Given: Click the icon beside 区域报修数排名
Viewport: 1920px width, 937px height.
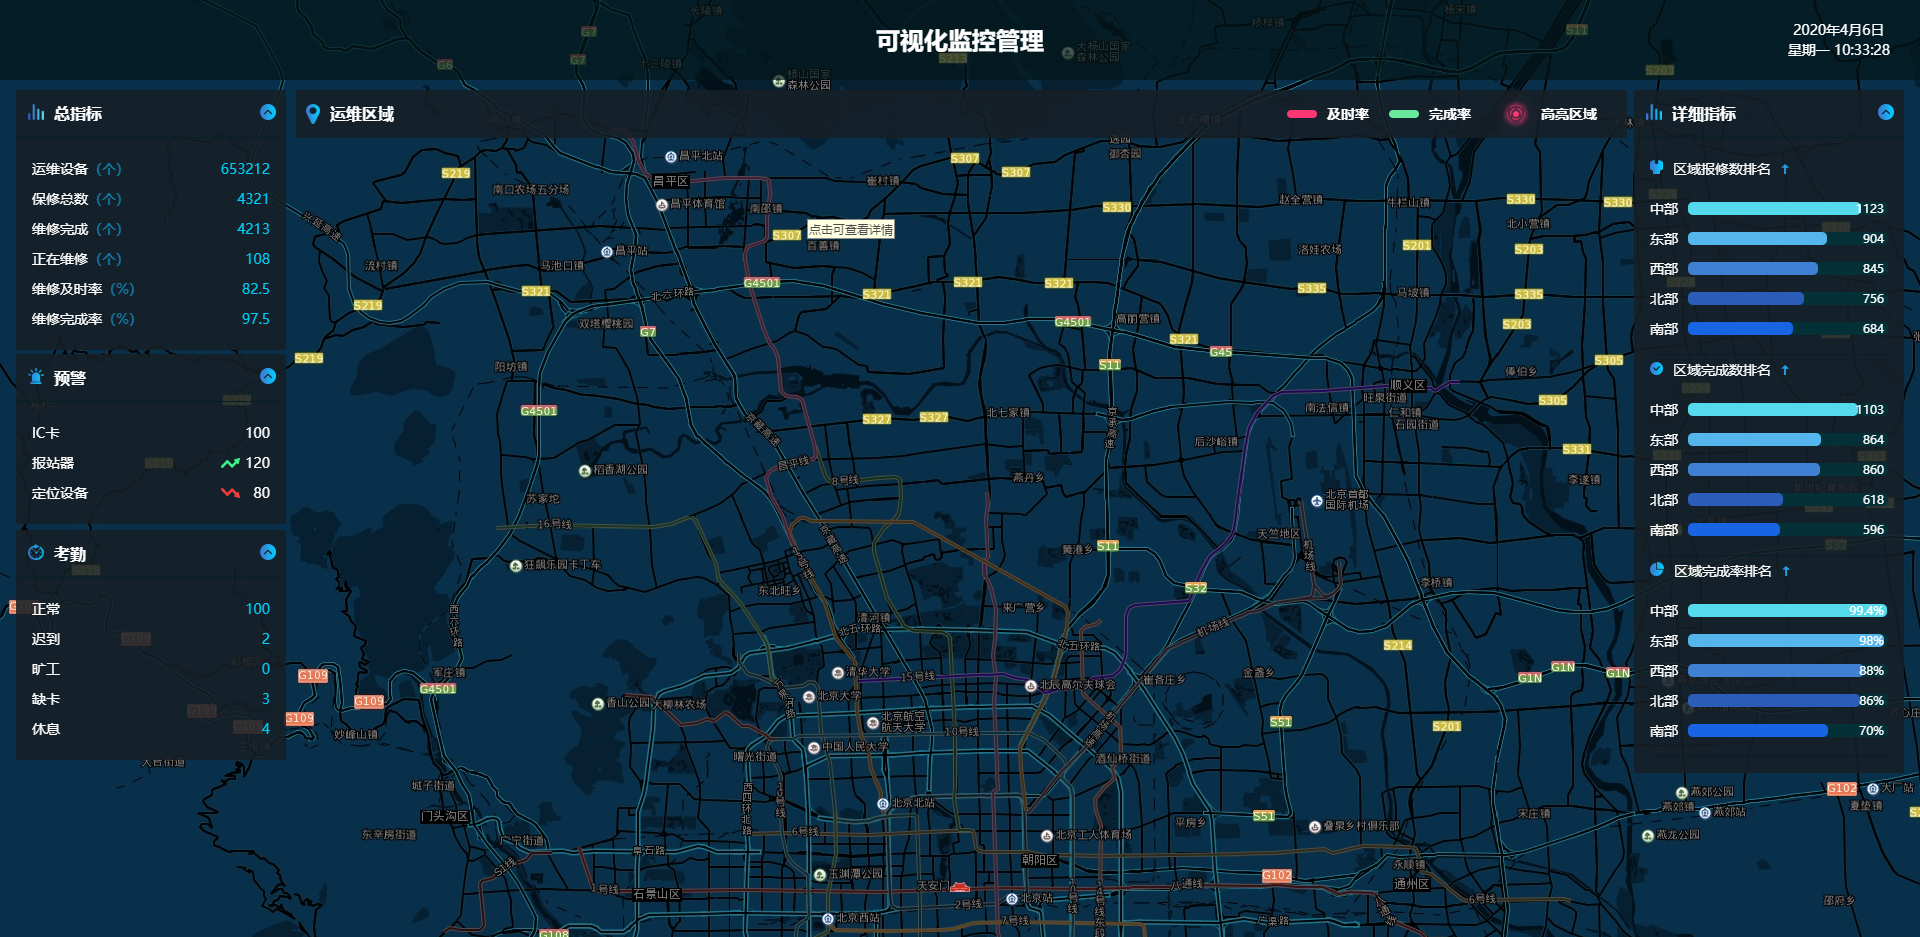Looking at the screenshot, I should point(1657,167).
